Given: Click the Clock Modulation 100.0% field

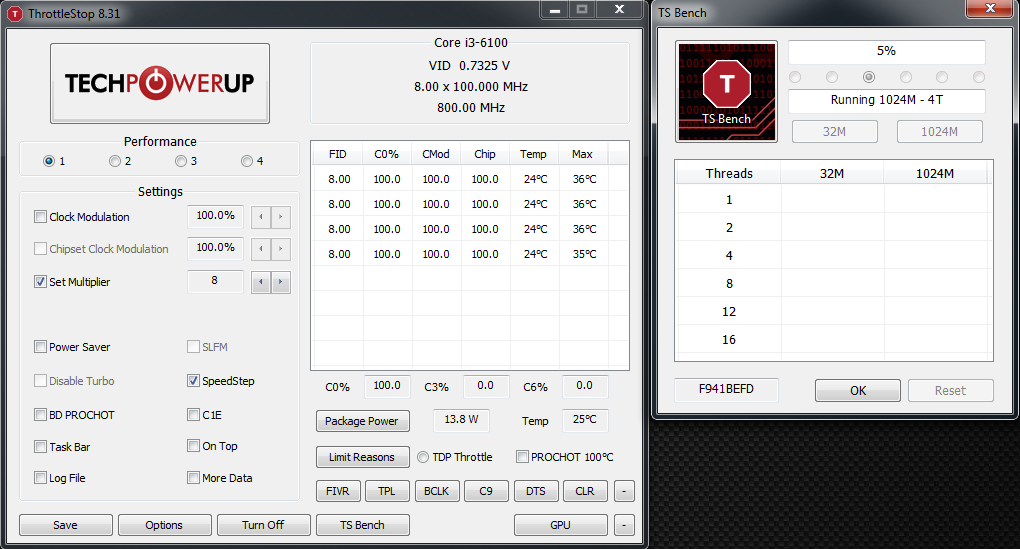Looking at the screenshot, I should (215, 216).
